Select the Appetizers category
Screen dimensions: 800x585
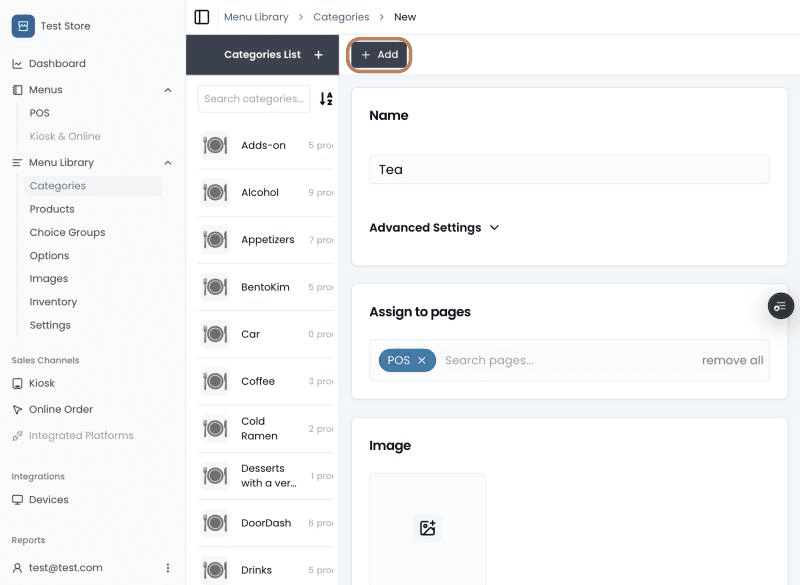(x=265, y=240)
